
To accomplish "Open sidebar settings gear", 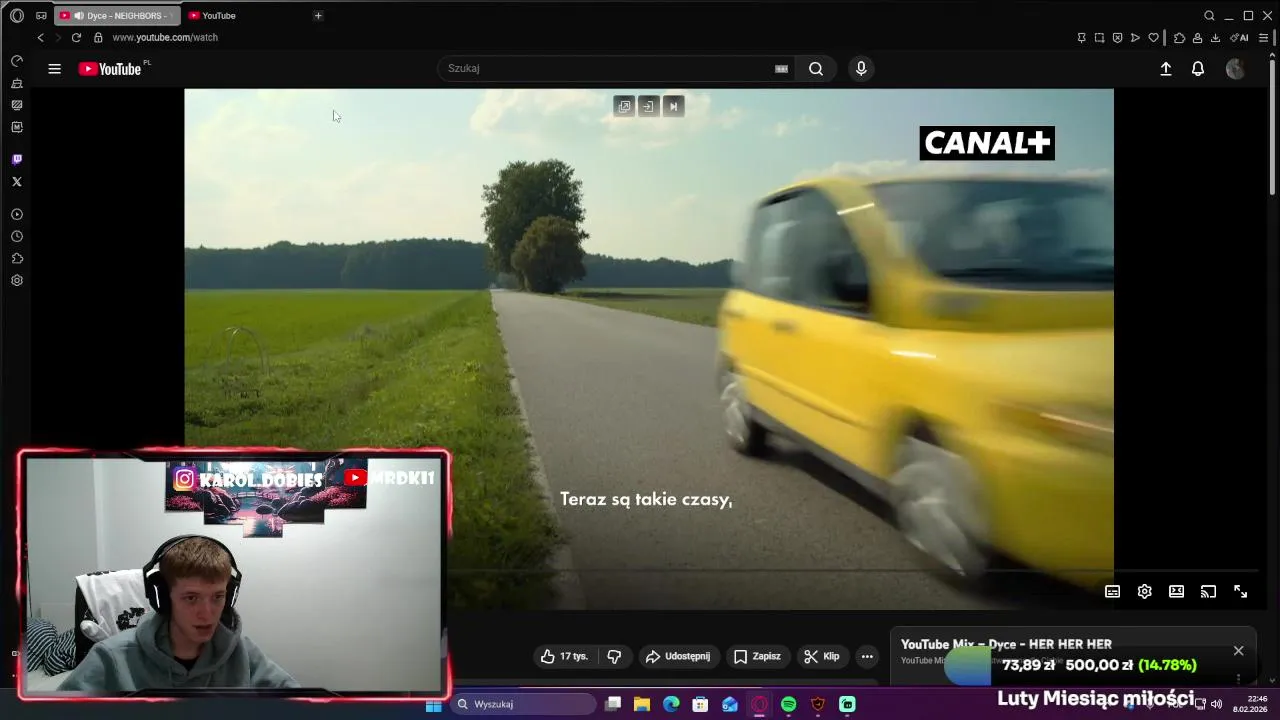I will pyautogui.click(x=17, y=281).
